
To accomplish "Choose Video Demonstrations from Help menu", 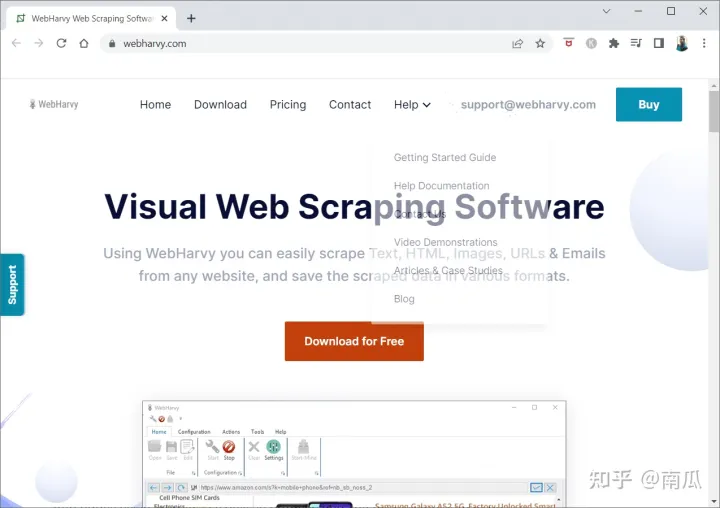I will pos(445,242).
